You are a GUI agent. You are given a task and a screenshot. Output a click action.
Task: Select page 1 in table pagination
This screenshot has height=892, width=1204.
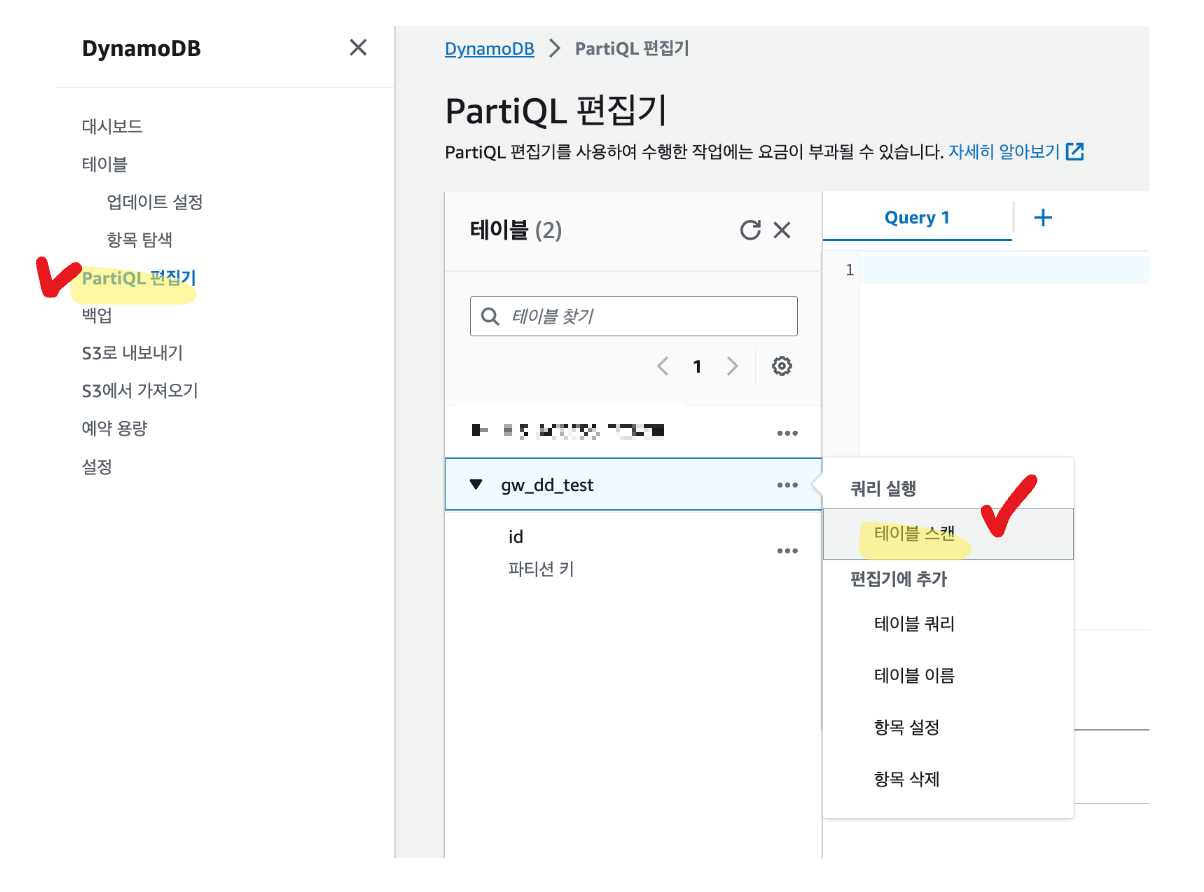(x=697, y=366)
